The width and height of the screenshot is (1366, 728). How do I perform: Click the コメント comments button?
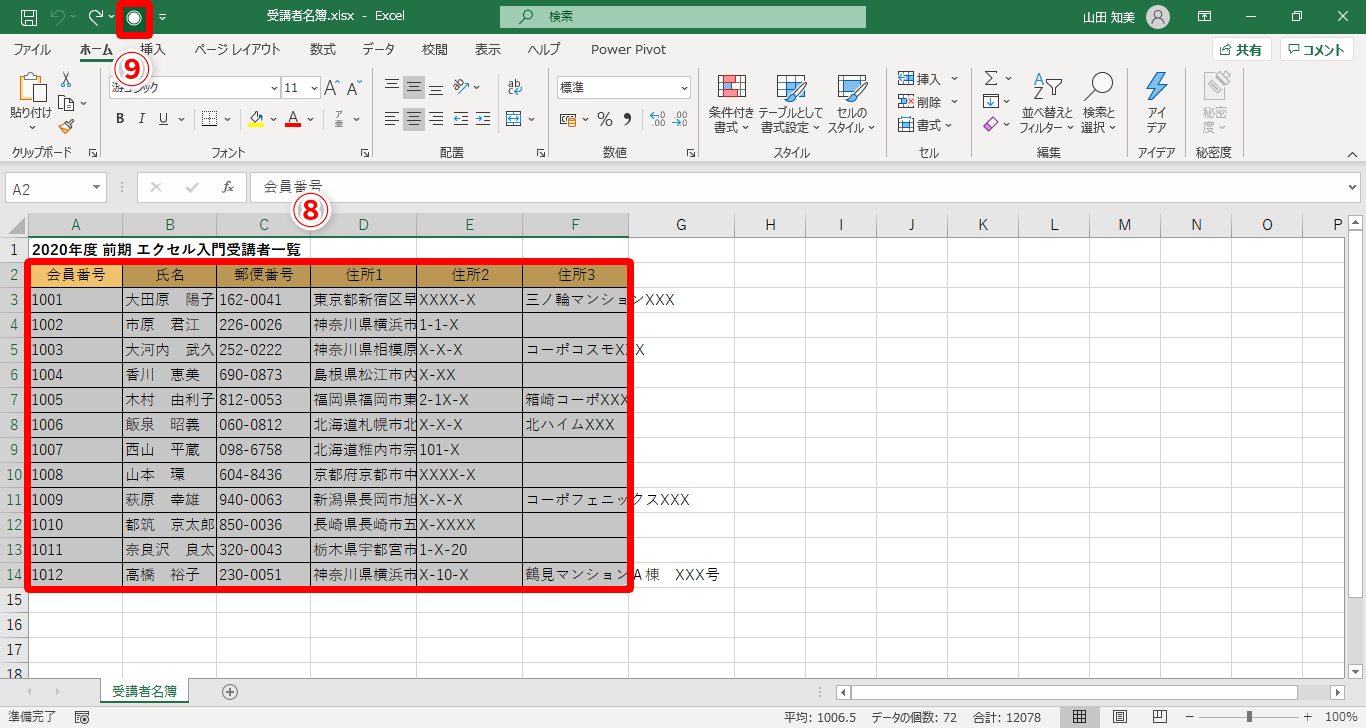pos(1316,49)
